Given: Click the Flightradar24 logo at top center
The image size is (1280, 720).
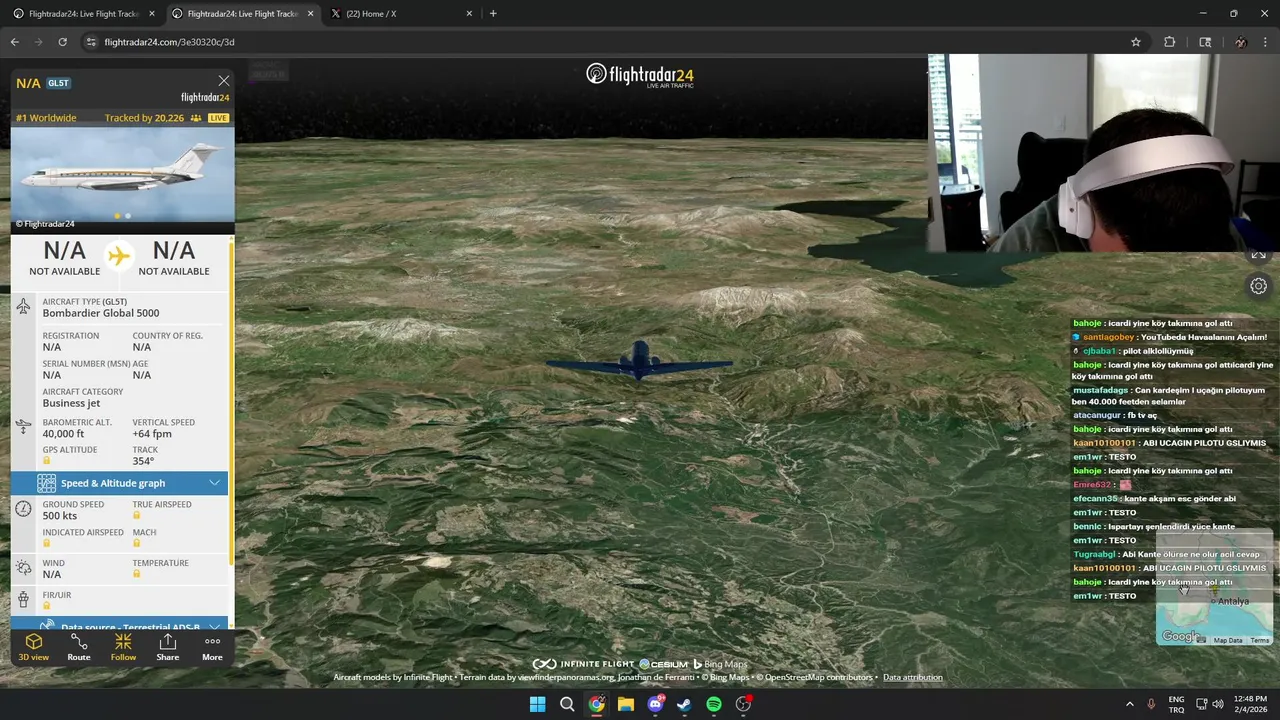Looking at the screenshot, I should click(x=640, y=75).
